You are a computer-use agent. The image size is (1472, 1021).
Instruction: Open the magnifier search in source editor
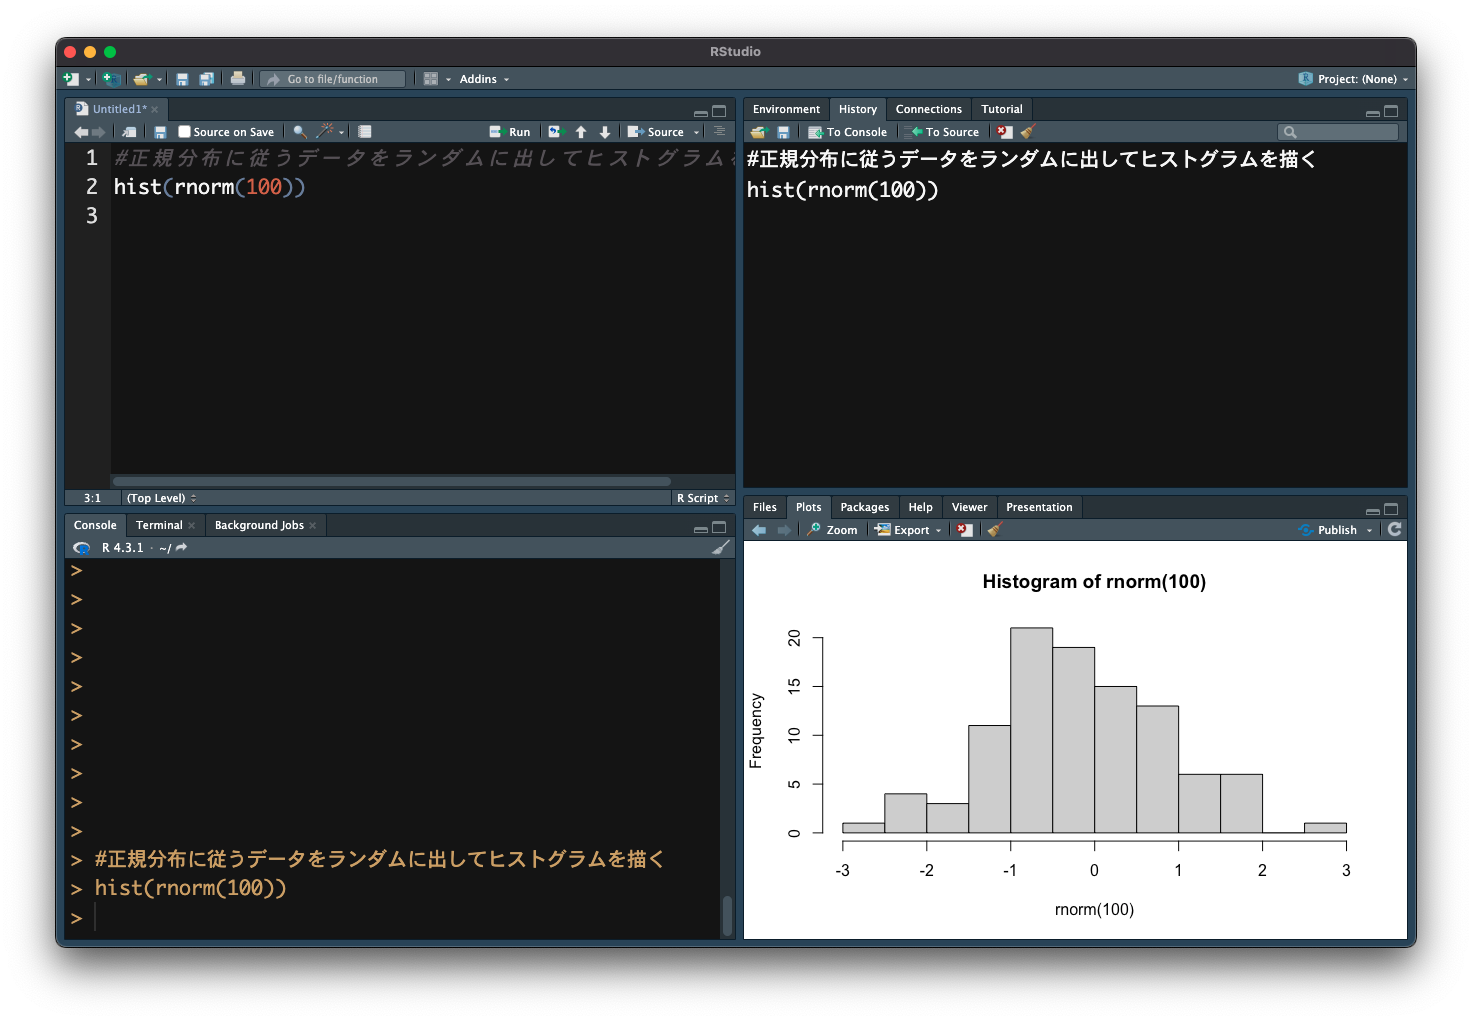pos(299,131)
